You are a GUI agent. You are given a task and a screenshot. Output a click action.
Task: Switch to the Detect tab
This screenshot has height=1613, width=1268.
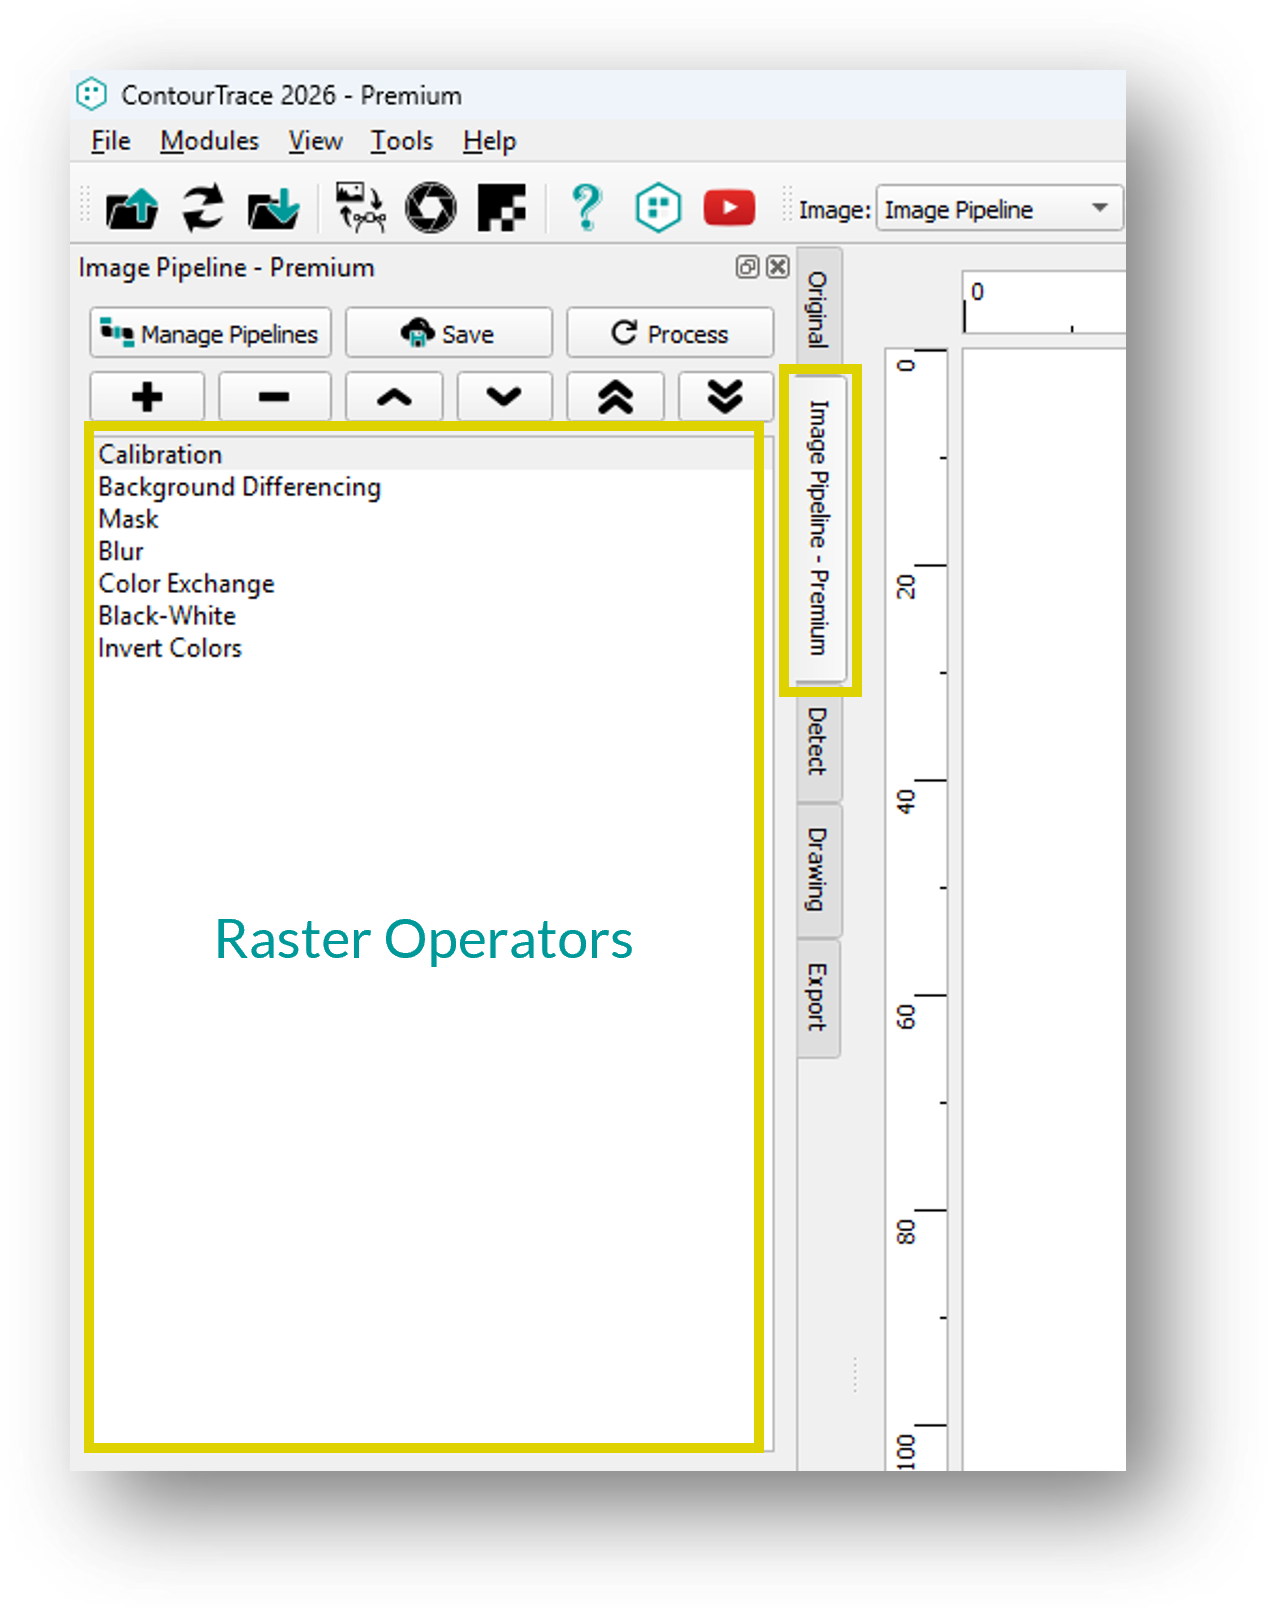[x=818, y=742]
